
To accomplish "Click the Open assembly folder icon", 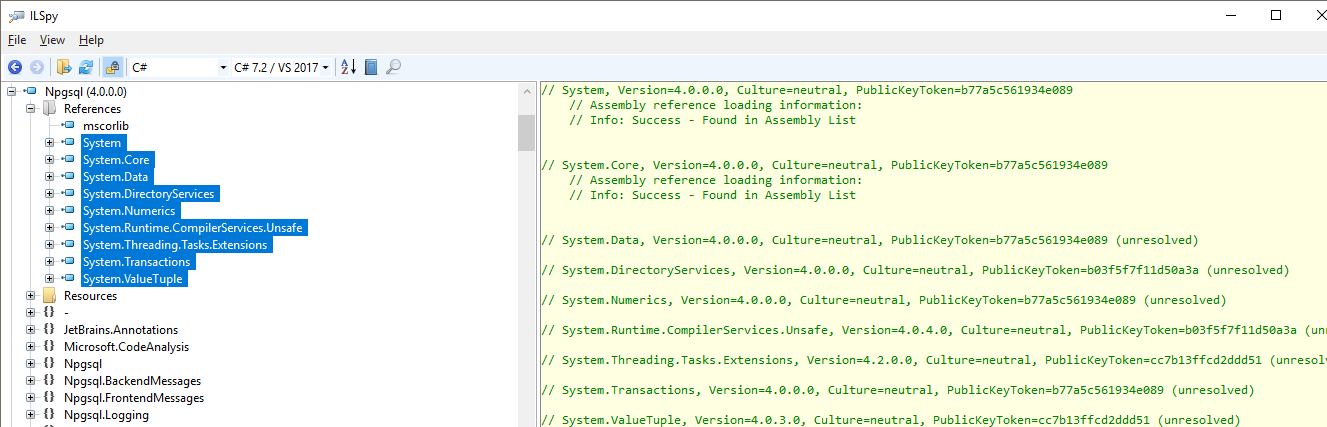I will [64, 67].
